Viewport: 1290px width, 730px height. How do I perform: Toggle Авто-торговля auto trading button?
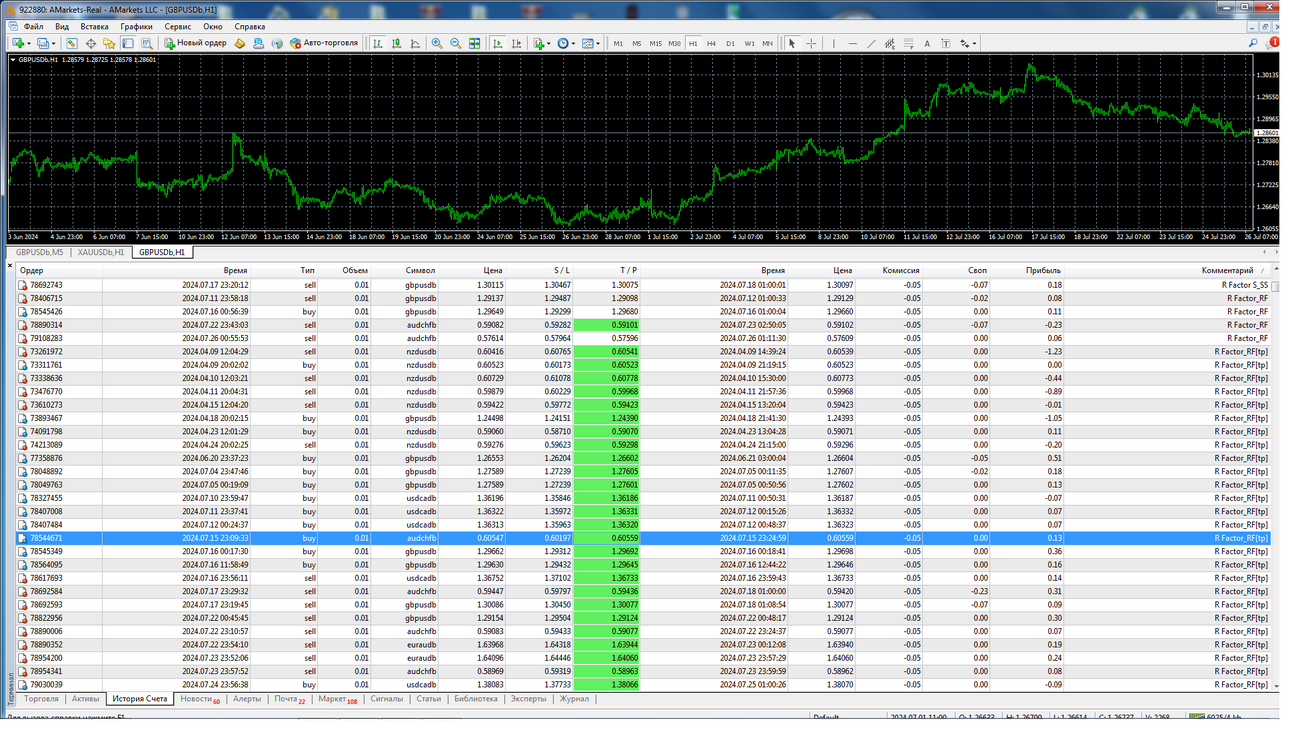(x=323, y=43)
